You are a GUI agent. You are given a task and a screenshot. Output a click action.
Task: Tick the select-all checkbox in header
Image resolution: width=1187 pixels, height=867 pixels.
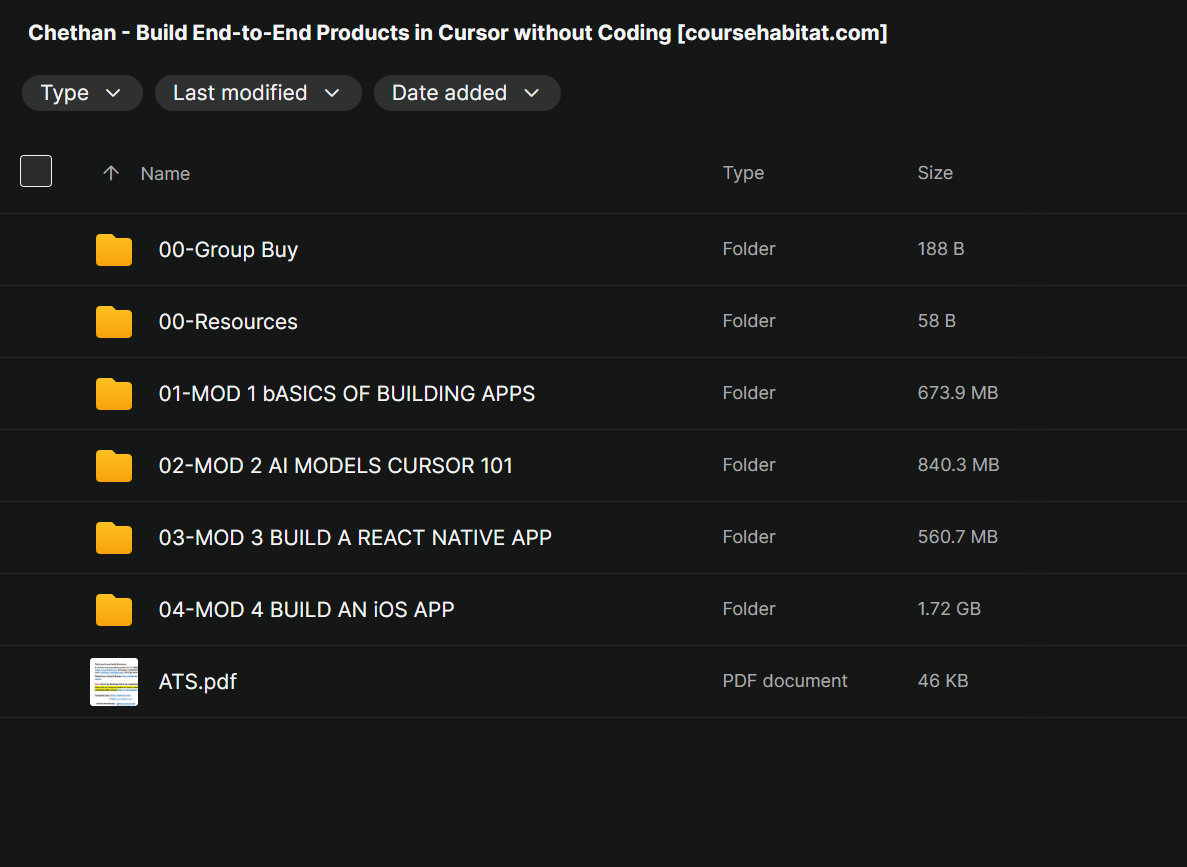point(36,172)
